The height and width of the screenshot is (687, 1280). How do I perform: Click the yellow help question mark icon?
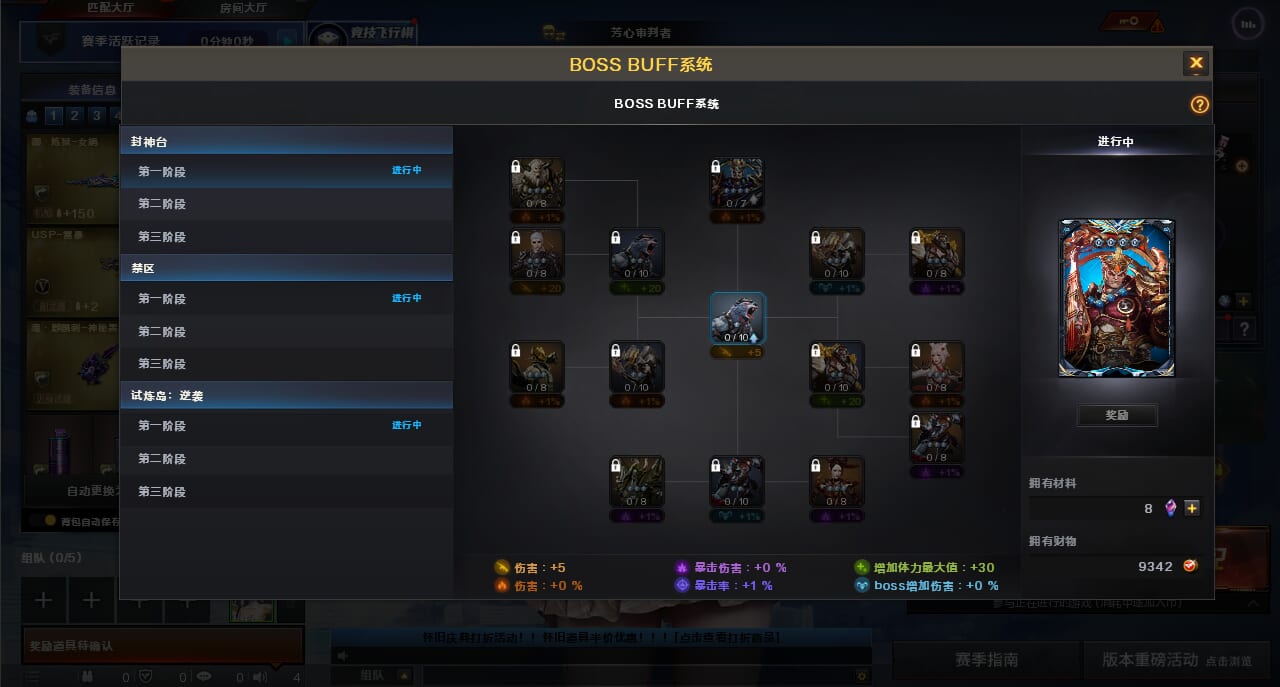1200,105
